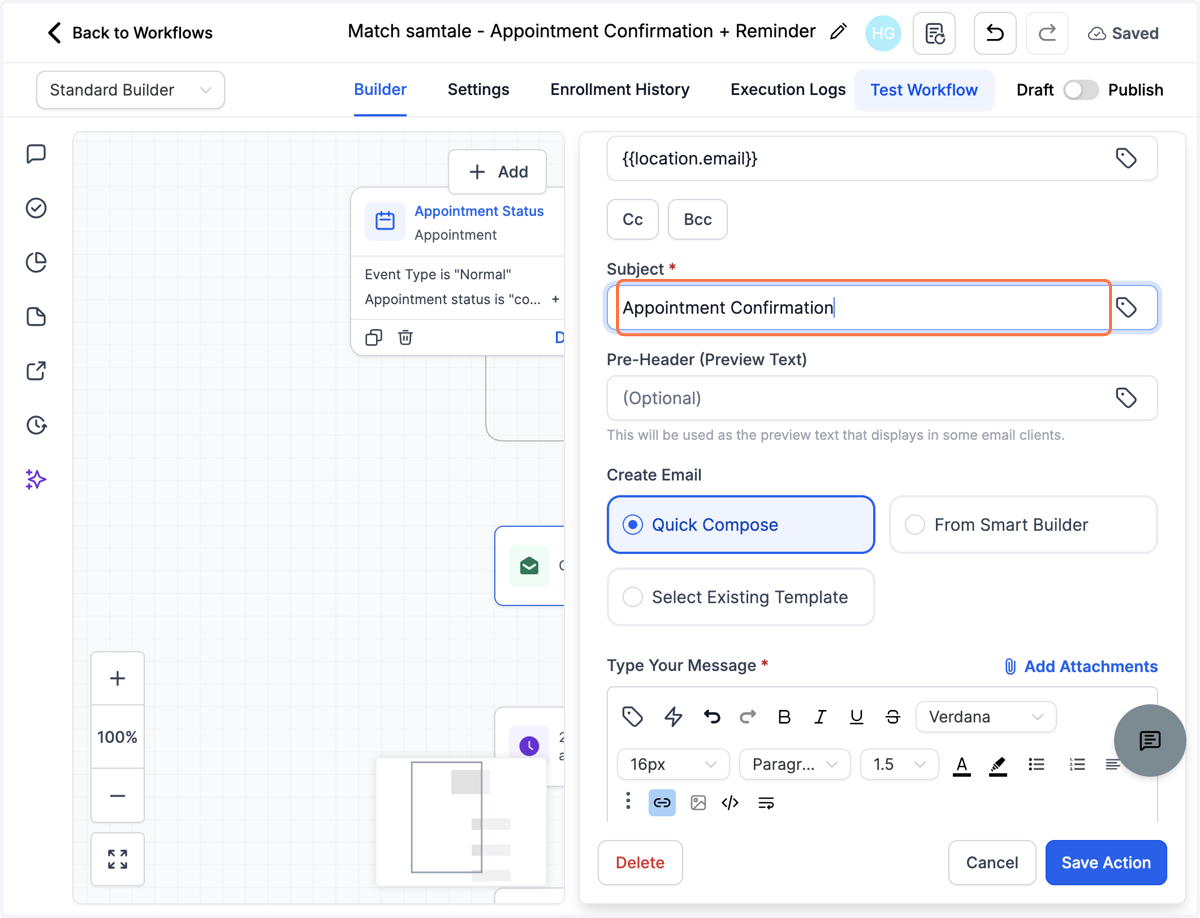
Task: Open the sticky note sidebar icon
Action: 36,317
